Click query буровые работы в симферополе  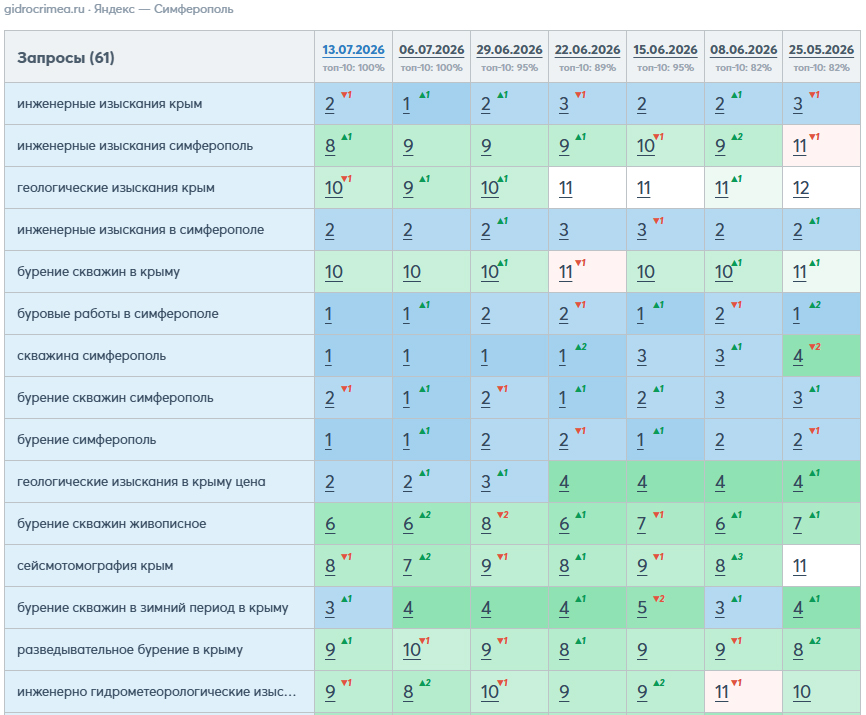coord(118,314)
